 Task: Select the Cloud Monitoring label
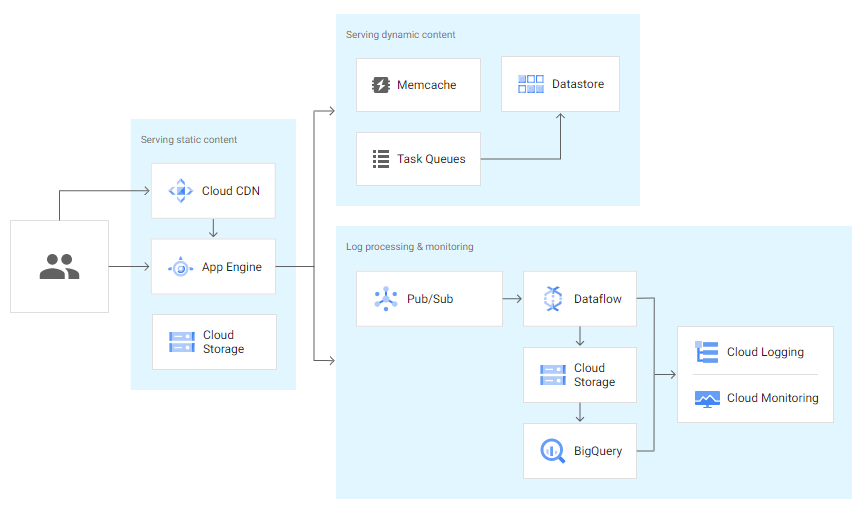772,398
